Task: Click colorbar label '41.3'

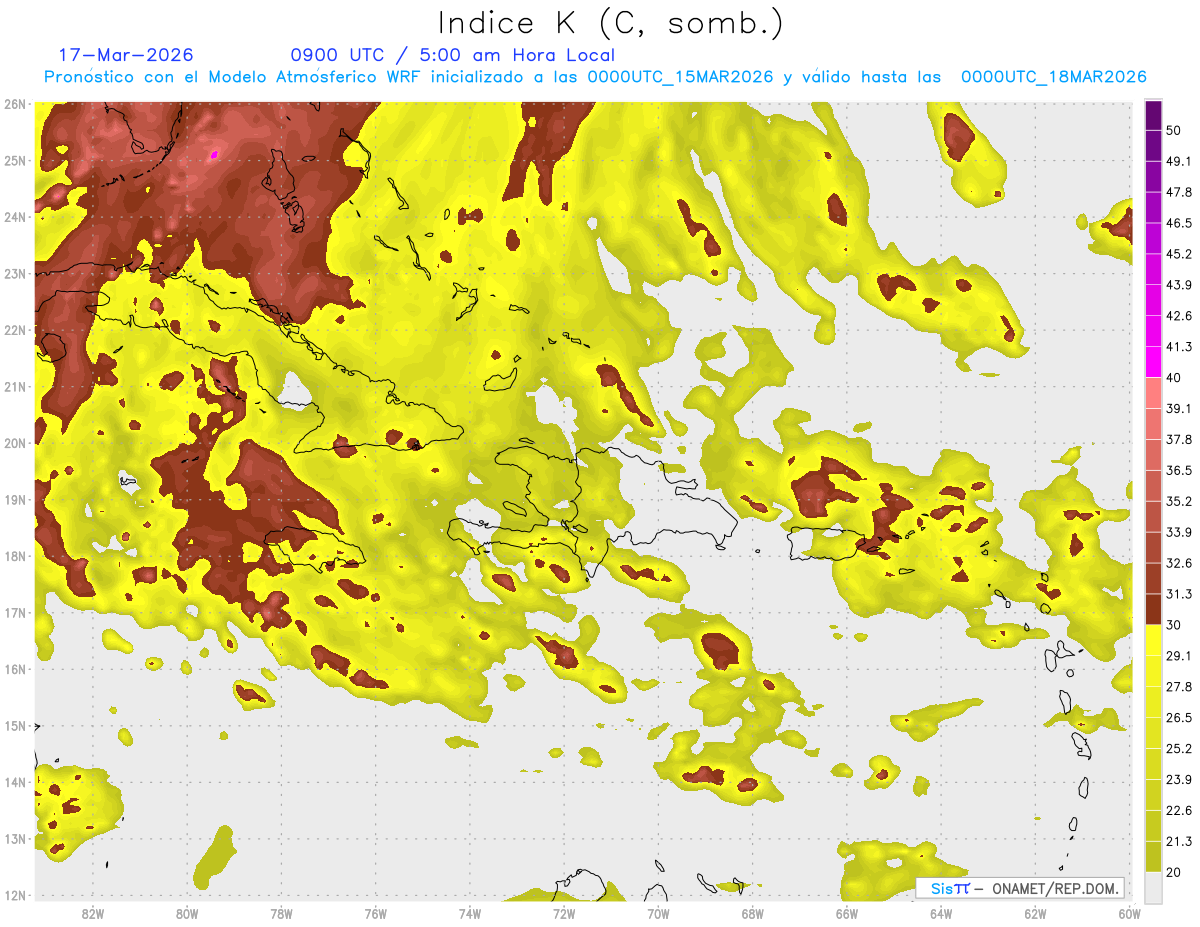Action: pyautogui.click(x=1179, y=347)
